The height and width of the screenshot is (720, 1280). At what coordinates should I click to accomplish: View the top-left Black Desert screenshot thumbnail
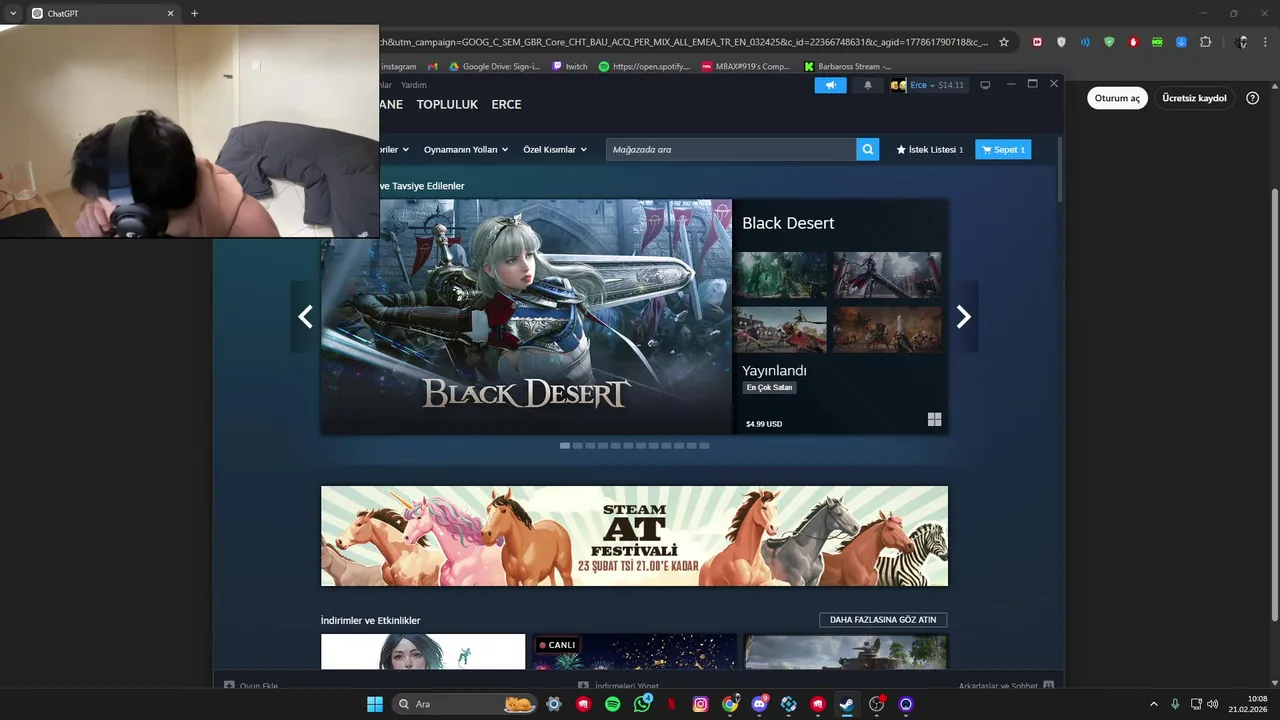[x=780, y=275]
